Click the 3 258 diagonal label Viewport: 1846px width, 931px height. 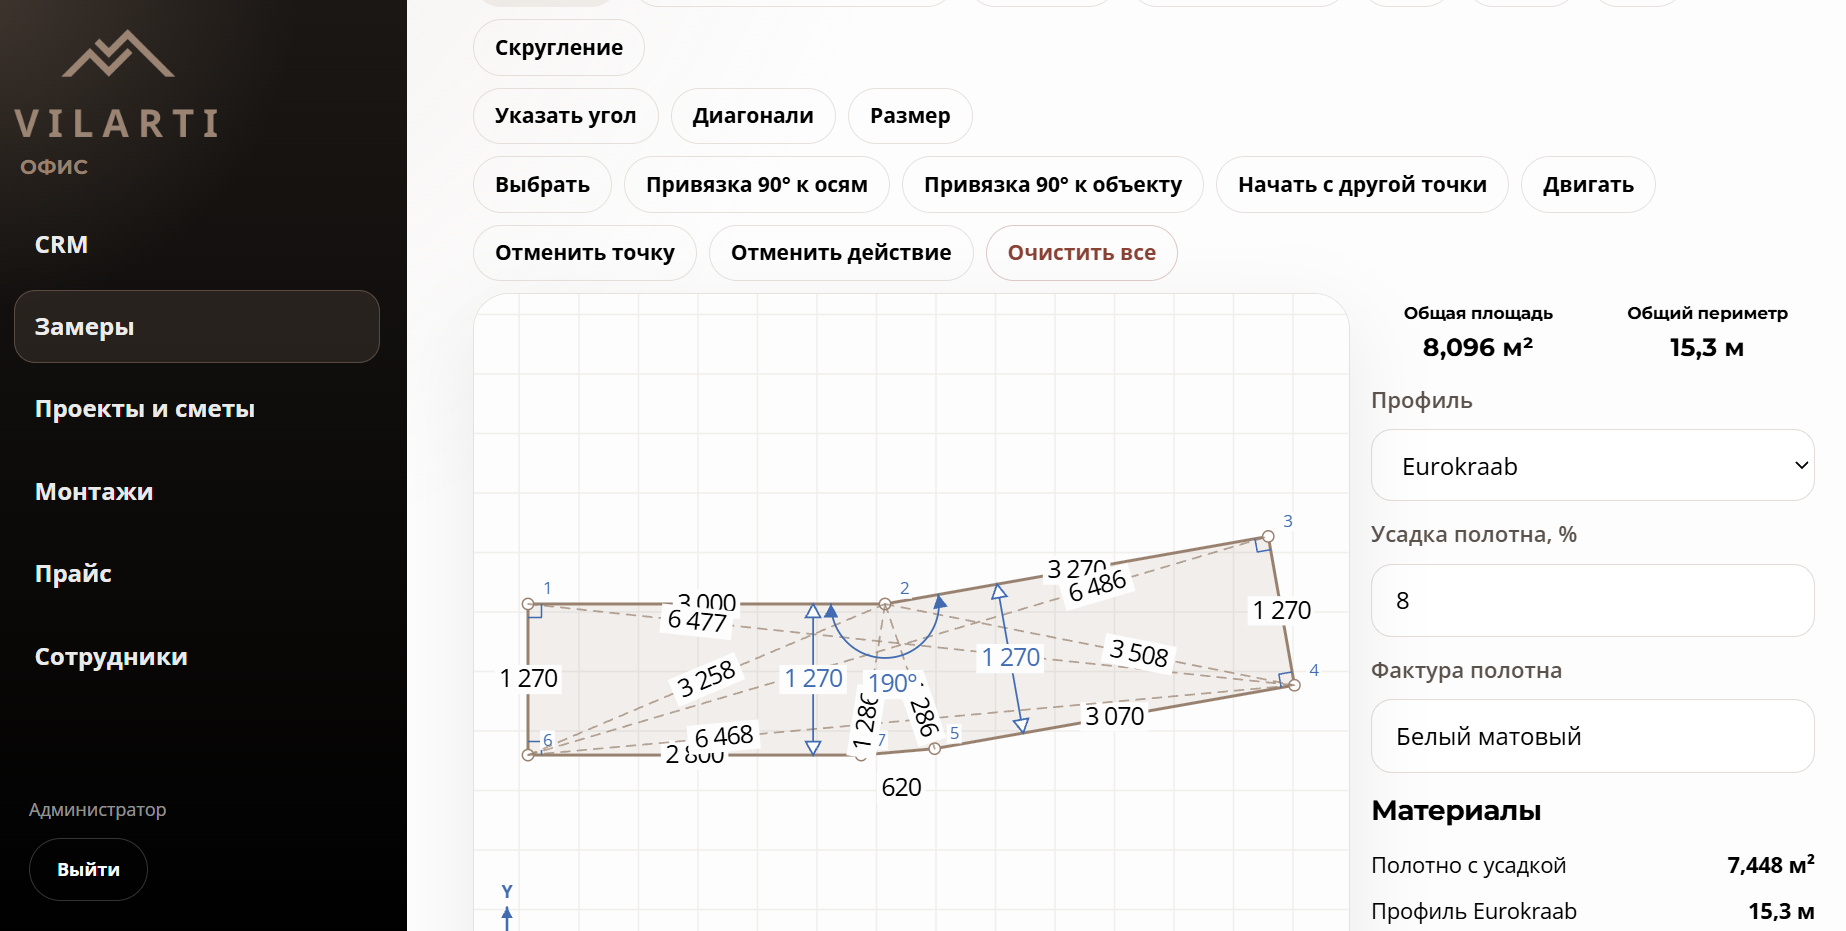click(706, 679)
